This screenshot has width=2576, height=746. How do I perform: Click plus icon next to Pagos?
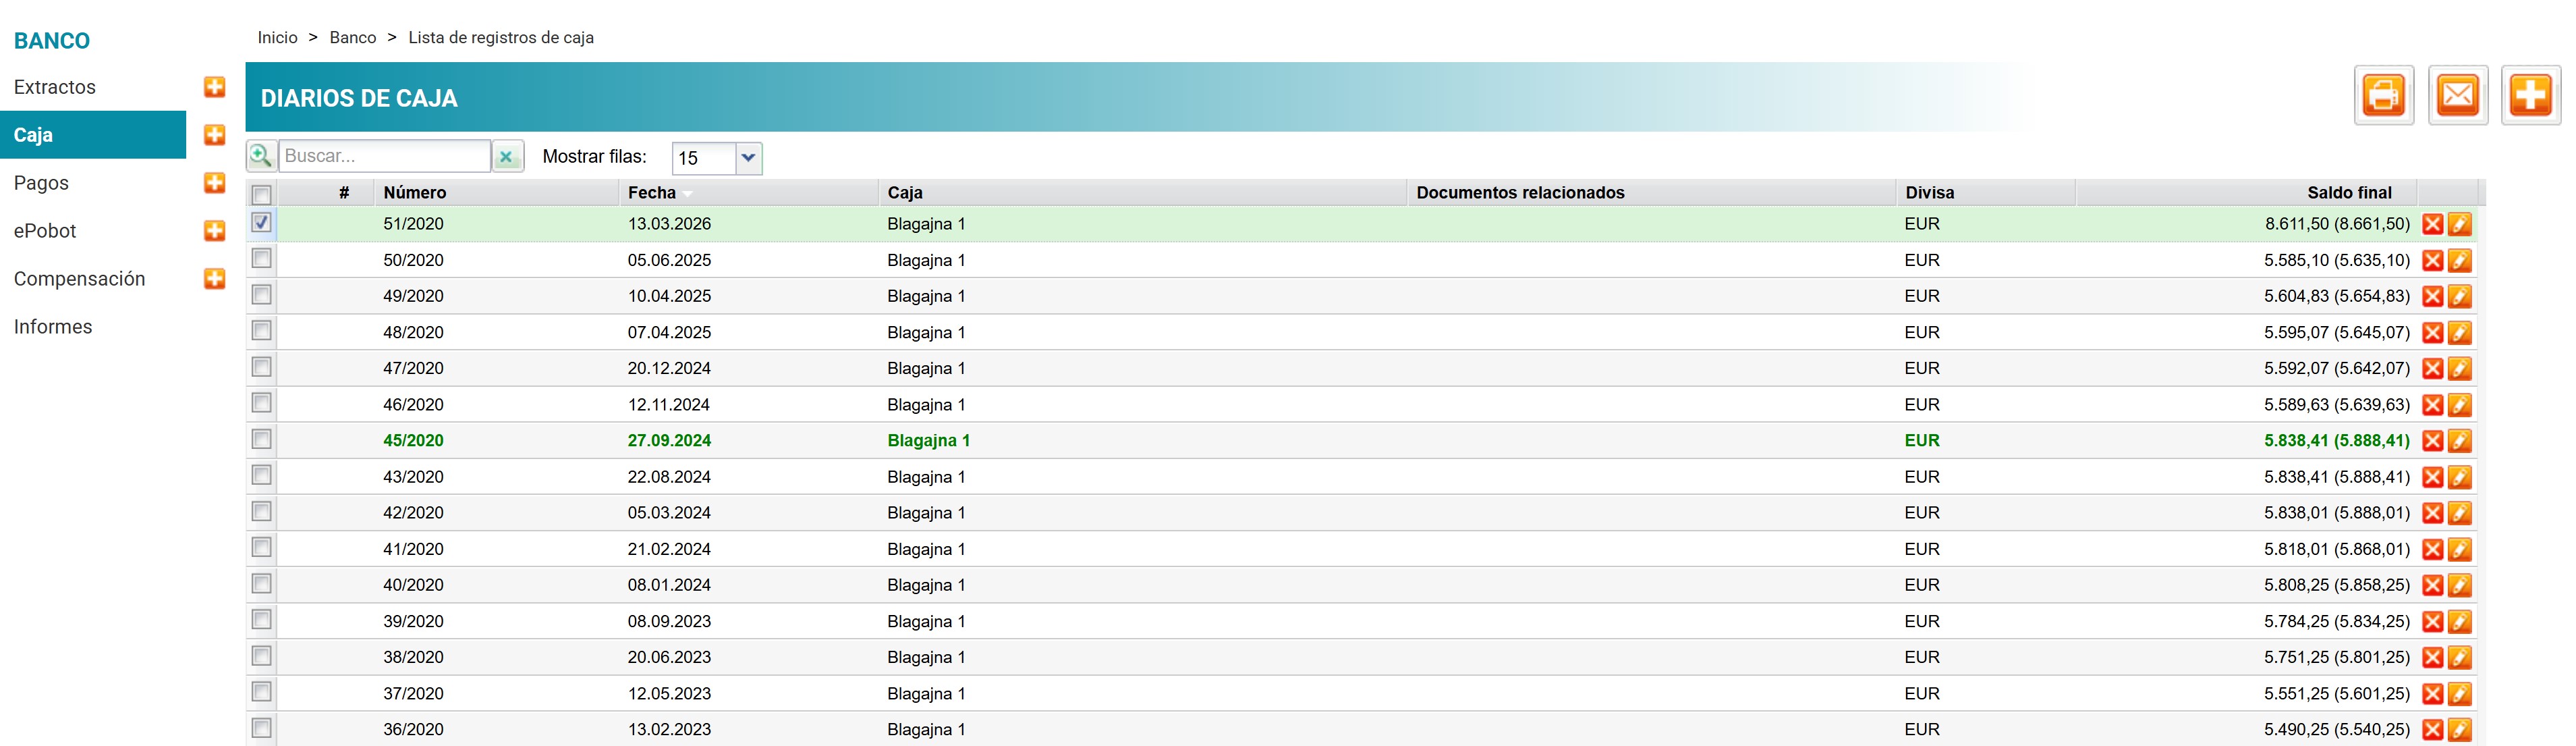coord(214,183)
